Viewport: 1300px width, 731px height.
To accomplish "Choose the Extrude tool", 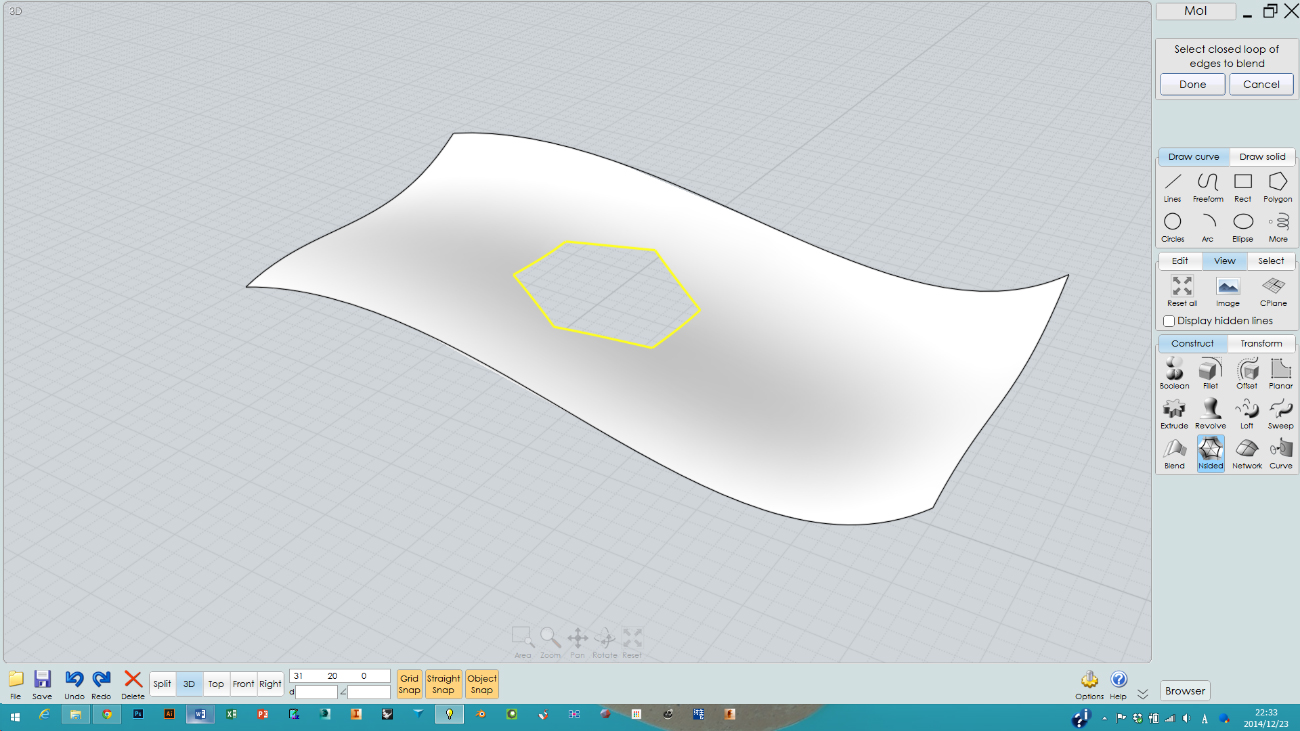I will tap(1174, 413).
